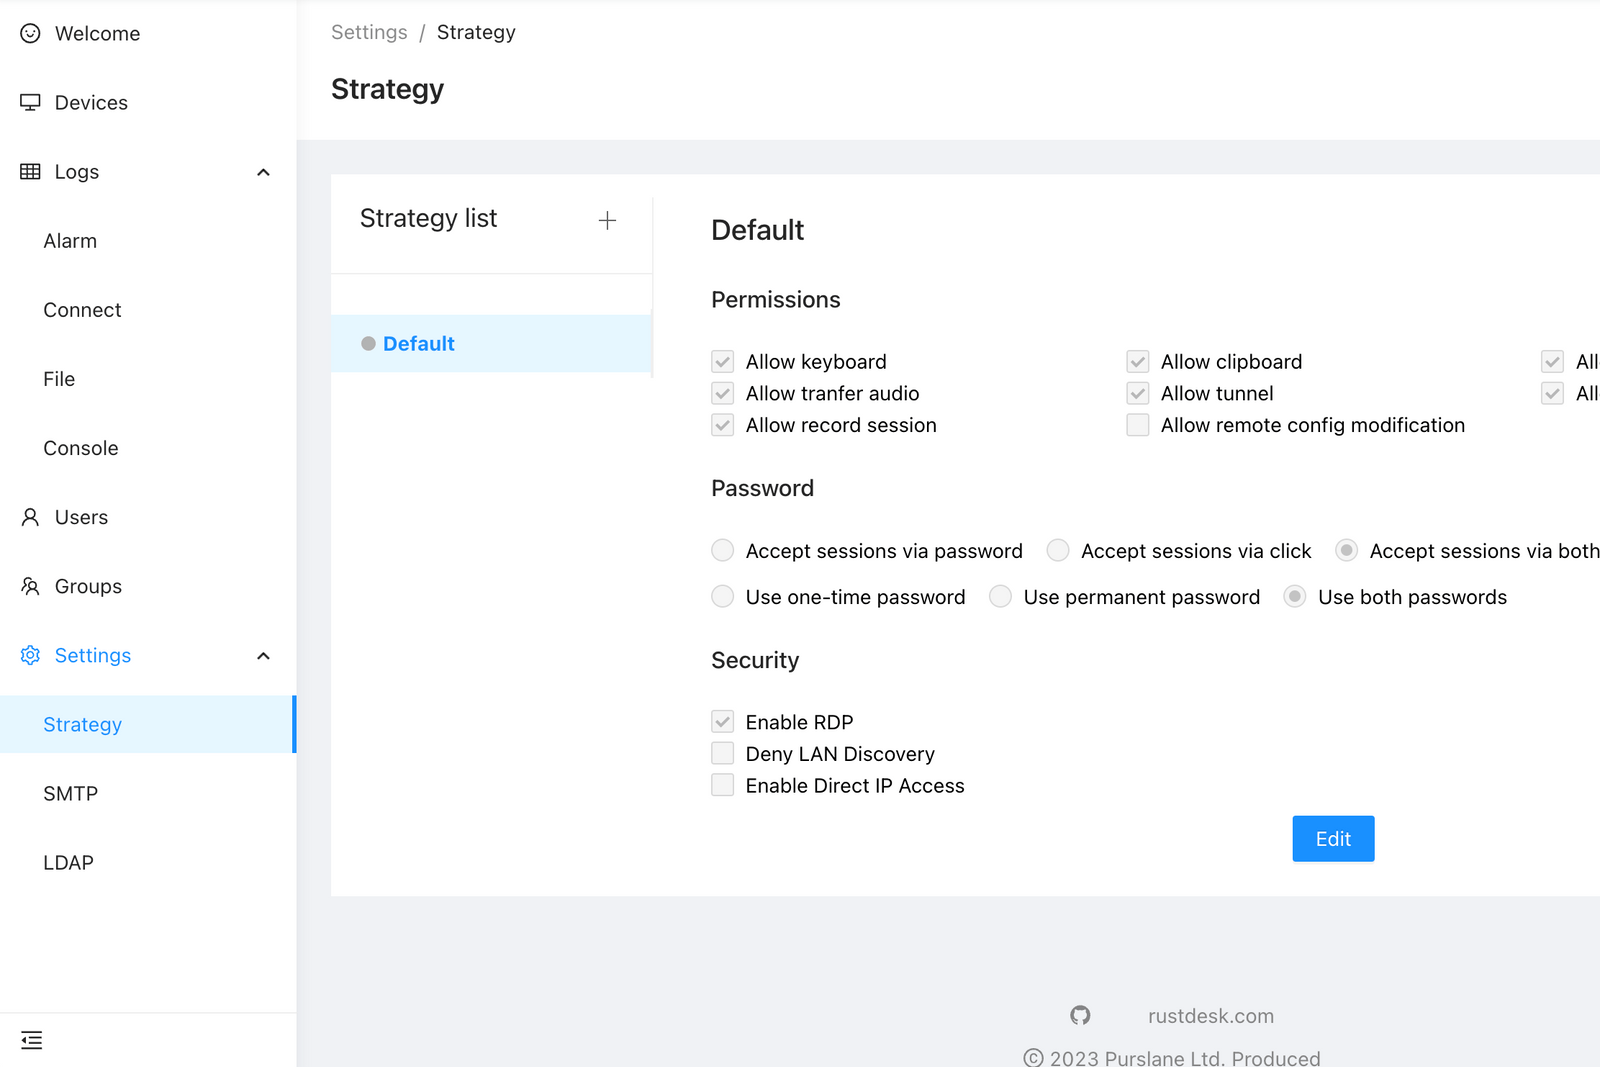The image size is (1600, 1067).
Task: Collapse the Logs submenu chevron
Action: tap(264, 172)
